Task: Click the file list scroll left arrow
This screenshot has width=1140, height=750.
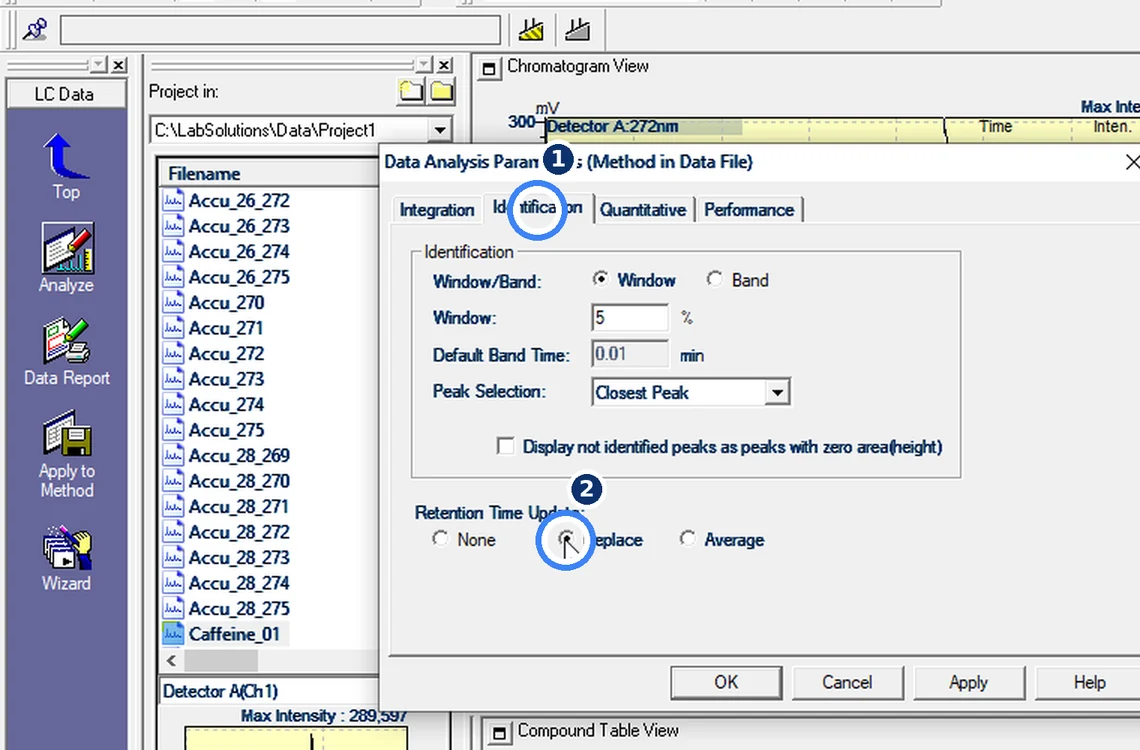Action: [x=172, y=661]
